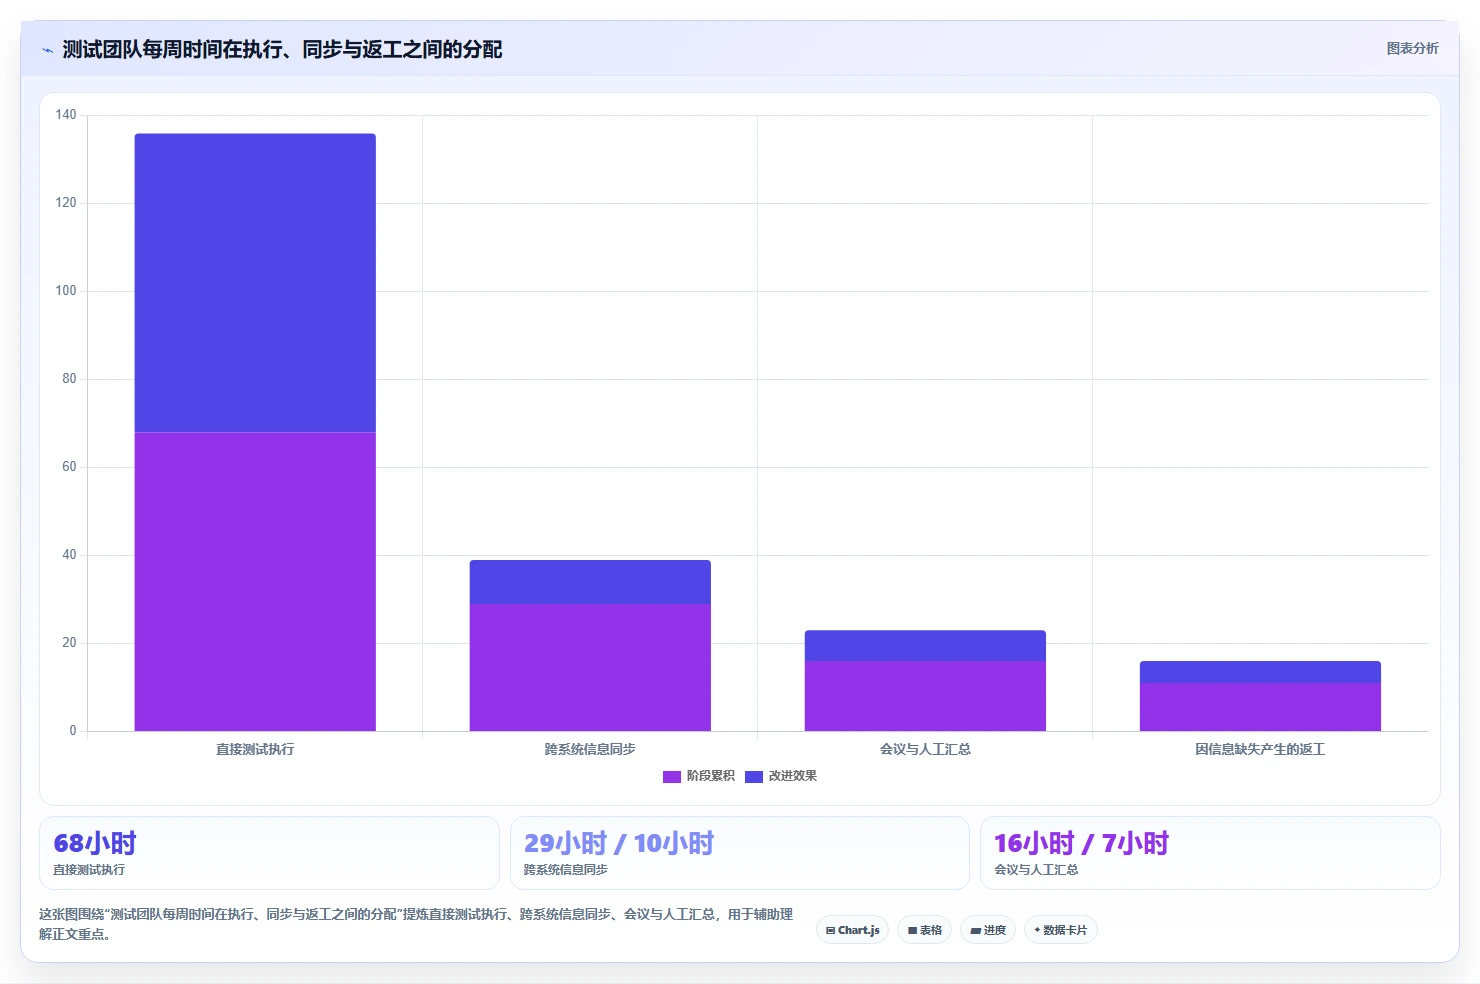Open the 29小时 / 10小时 data card
The width and height of the screenshot is (1480, 984).
point(740,853)
